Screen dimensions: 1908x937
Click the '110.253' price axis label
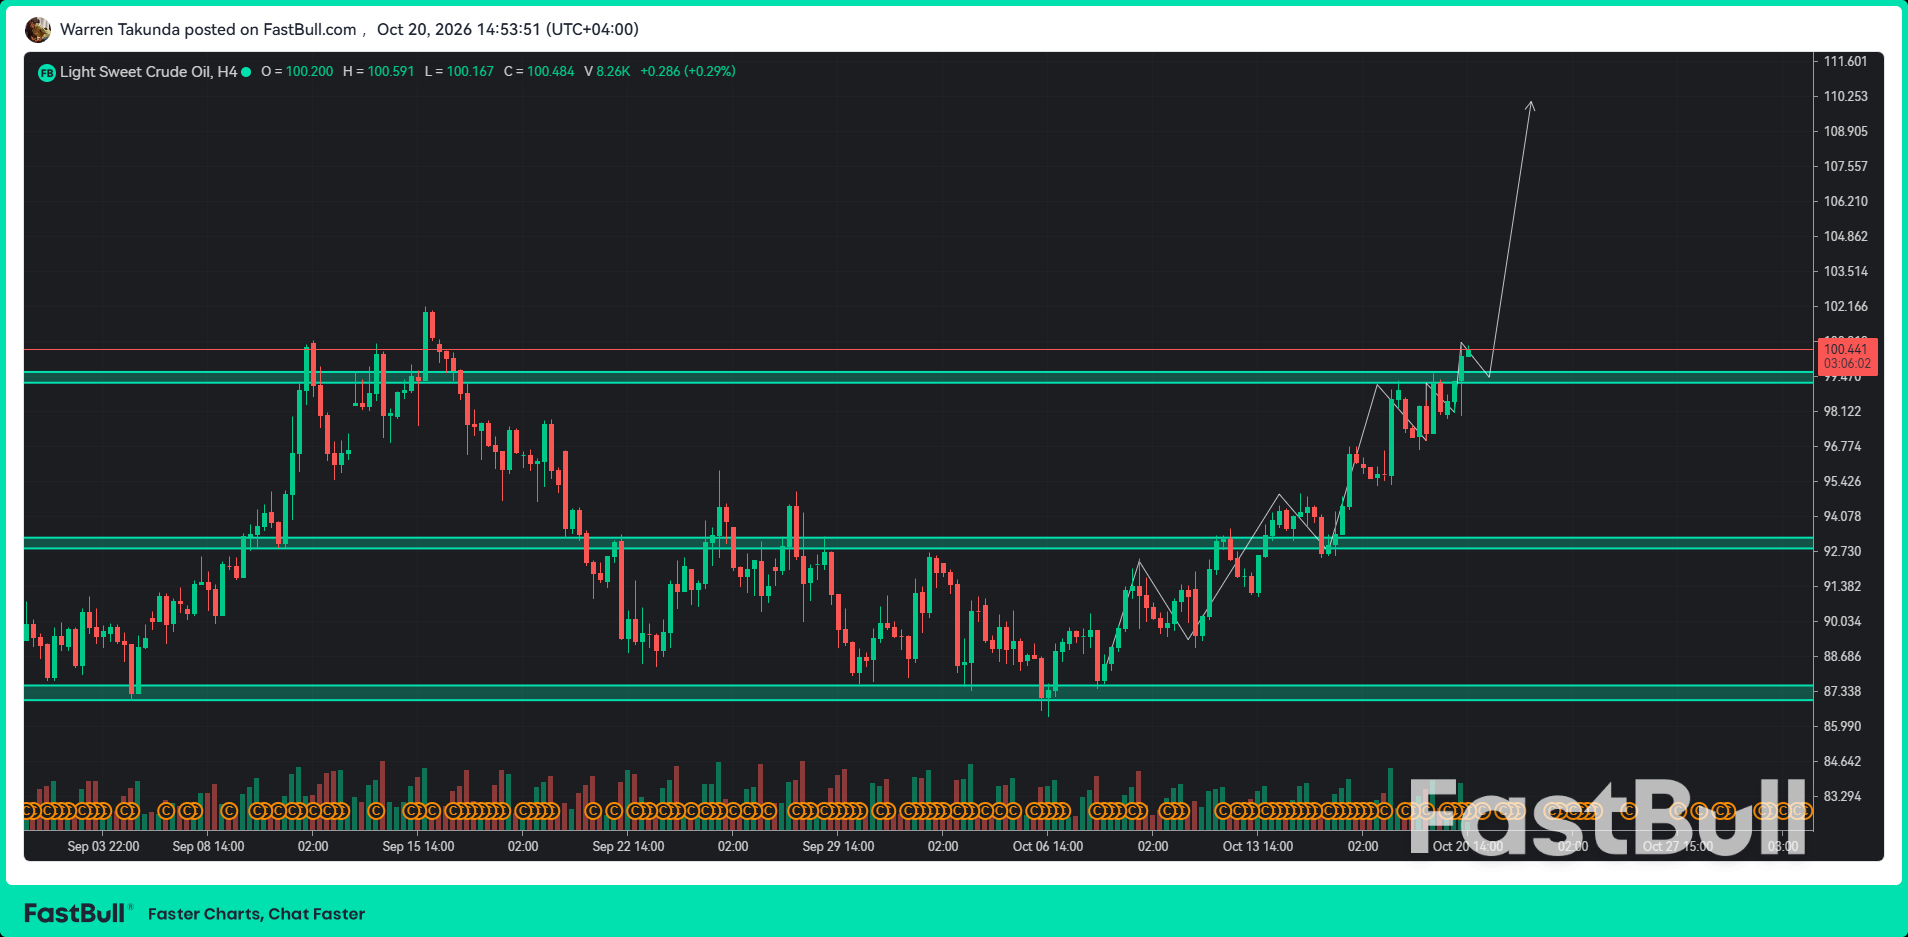(x=1845, y=97)
